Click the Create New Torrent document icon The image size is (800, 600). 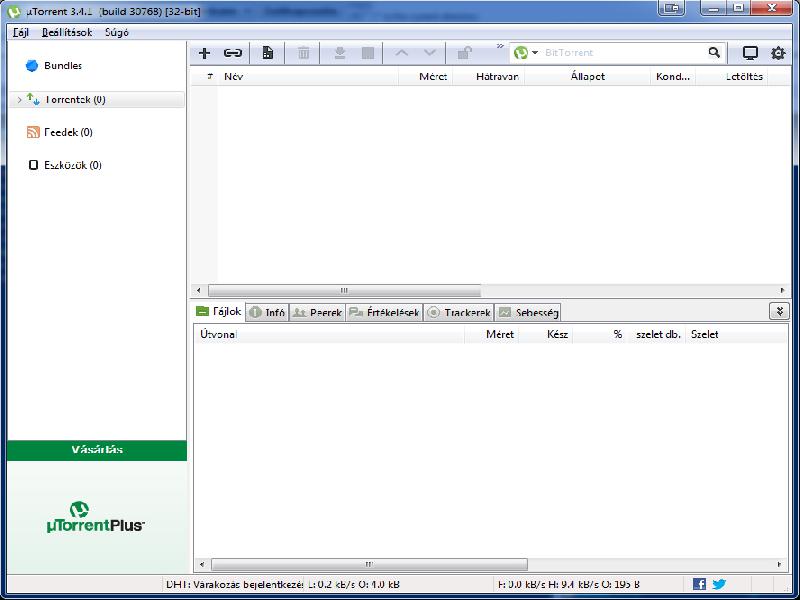coord(268,53)
